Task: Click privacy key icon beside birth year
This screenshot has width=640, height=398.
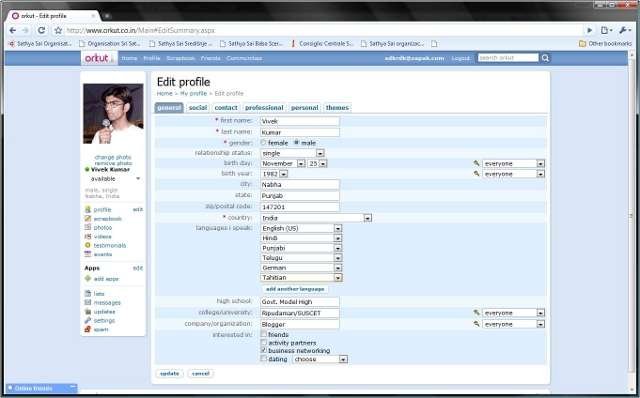Action: [476, 173]
